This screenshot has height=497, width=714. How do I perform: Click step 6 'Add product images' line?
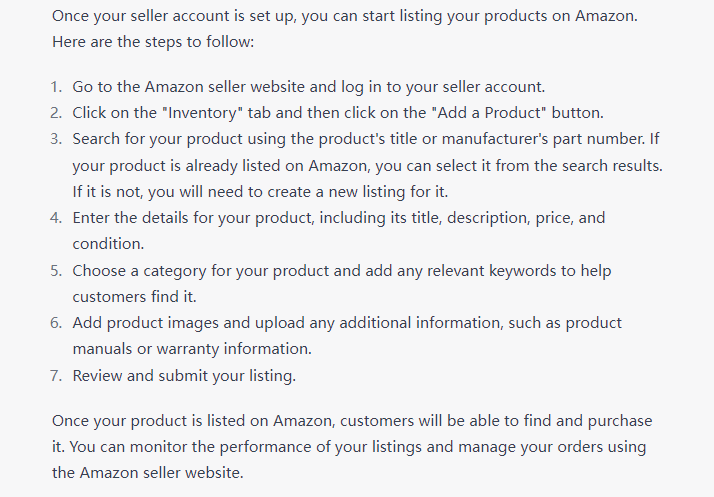coord(347,323)
